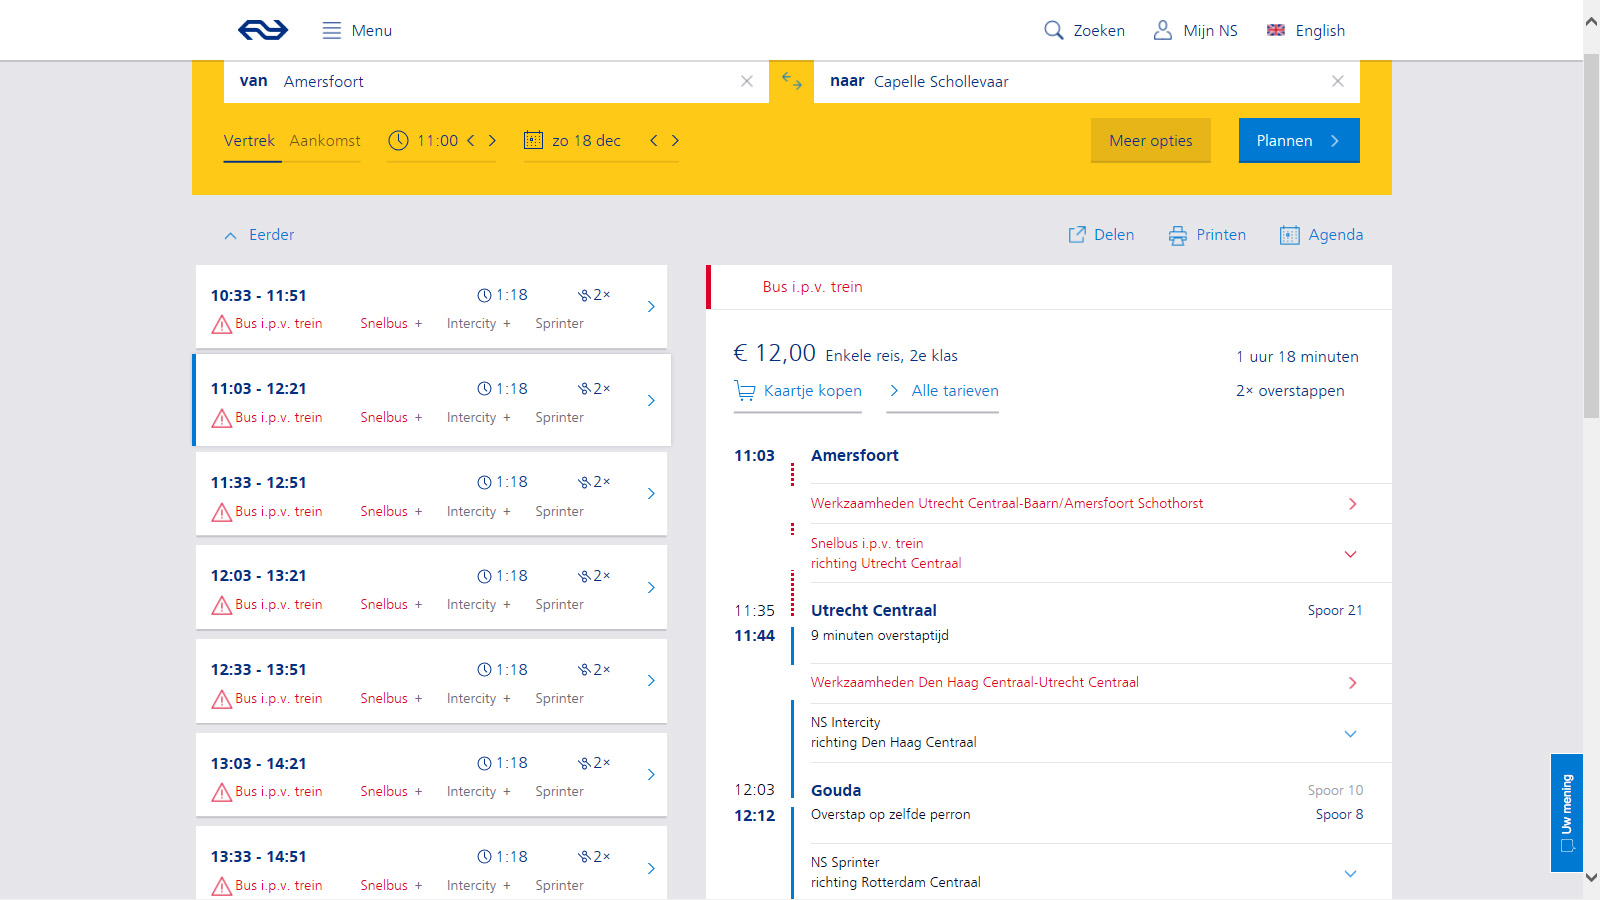This screenshot has height=900, width=1600.
Task: Open chevron of 11:33 - 12:51 trip
Action: click(x=651, y=494)
